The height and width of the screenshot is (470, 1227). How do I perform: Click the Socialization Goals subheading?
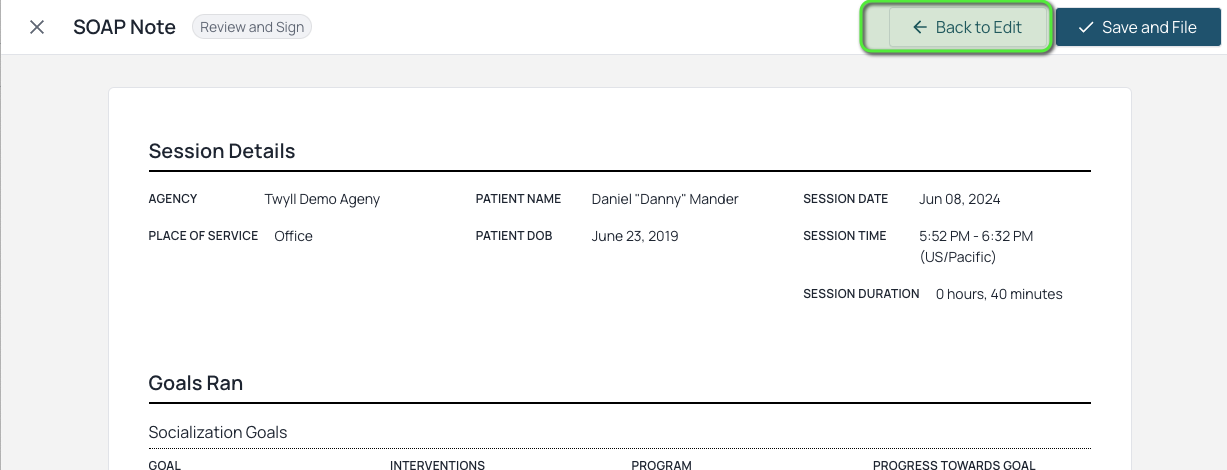tap(218, 432)
